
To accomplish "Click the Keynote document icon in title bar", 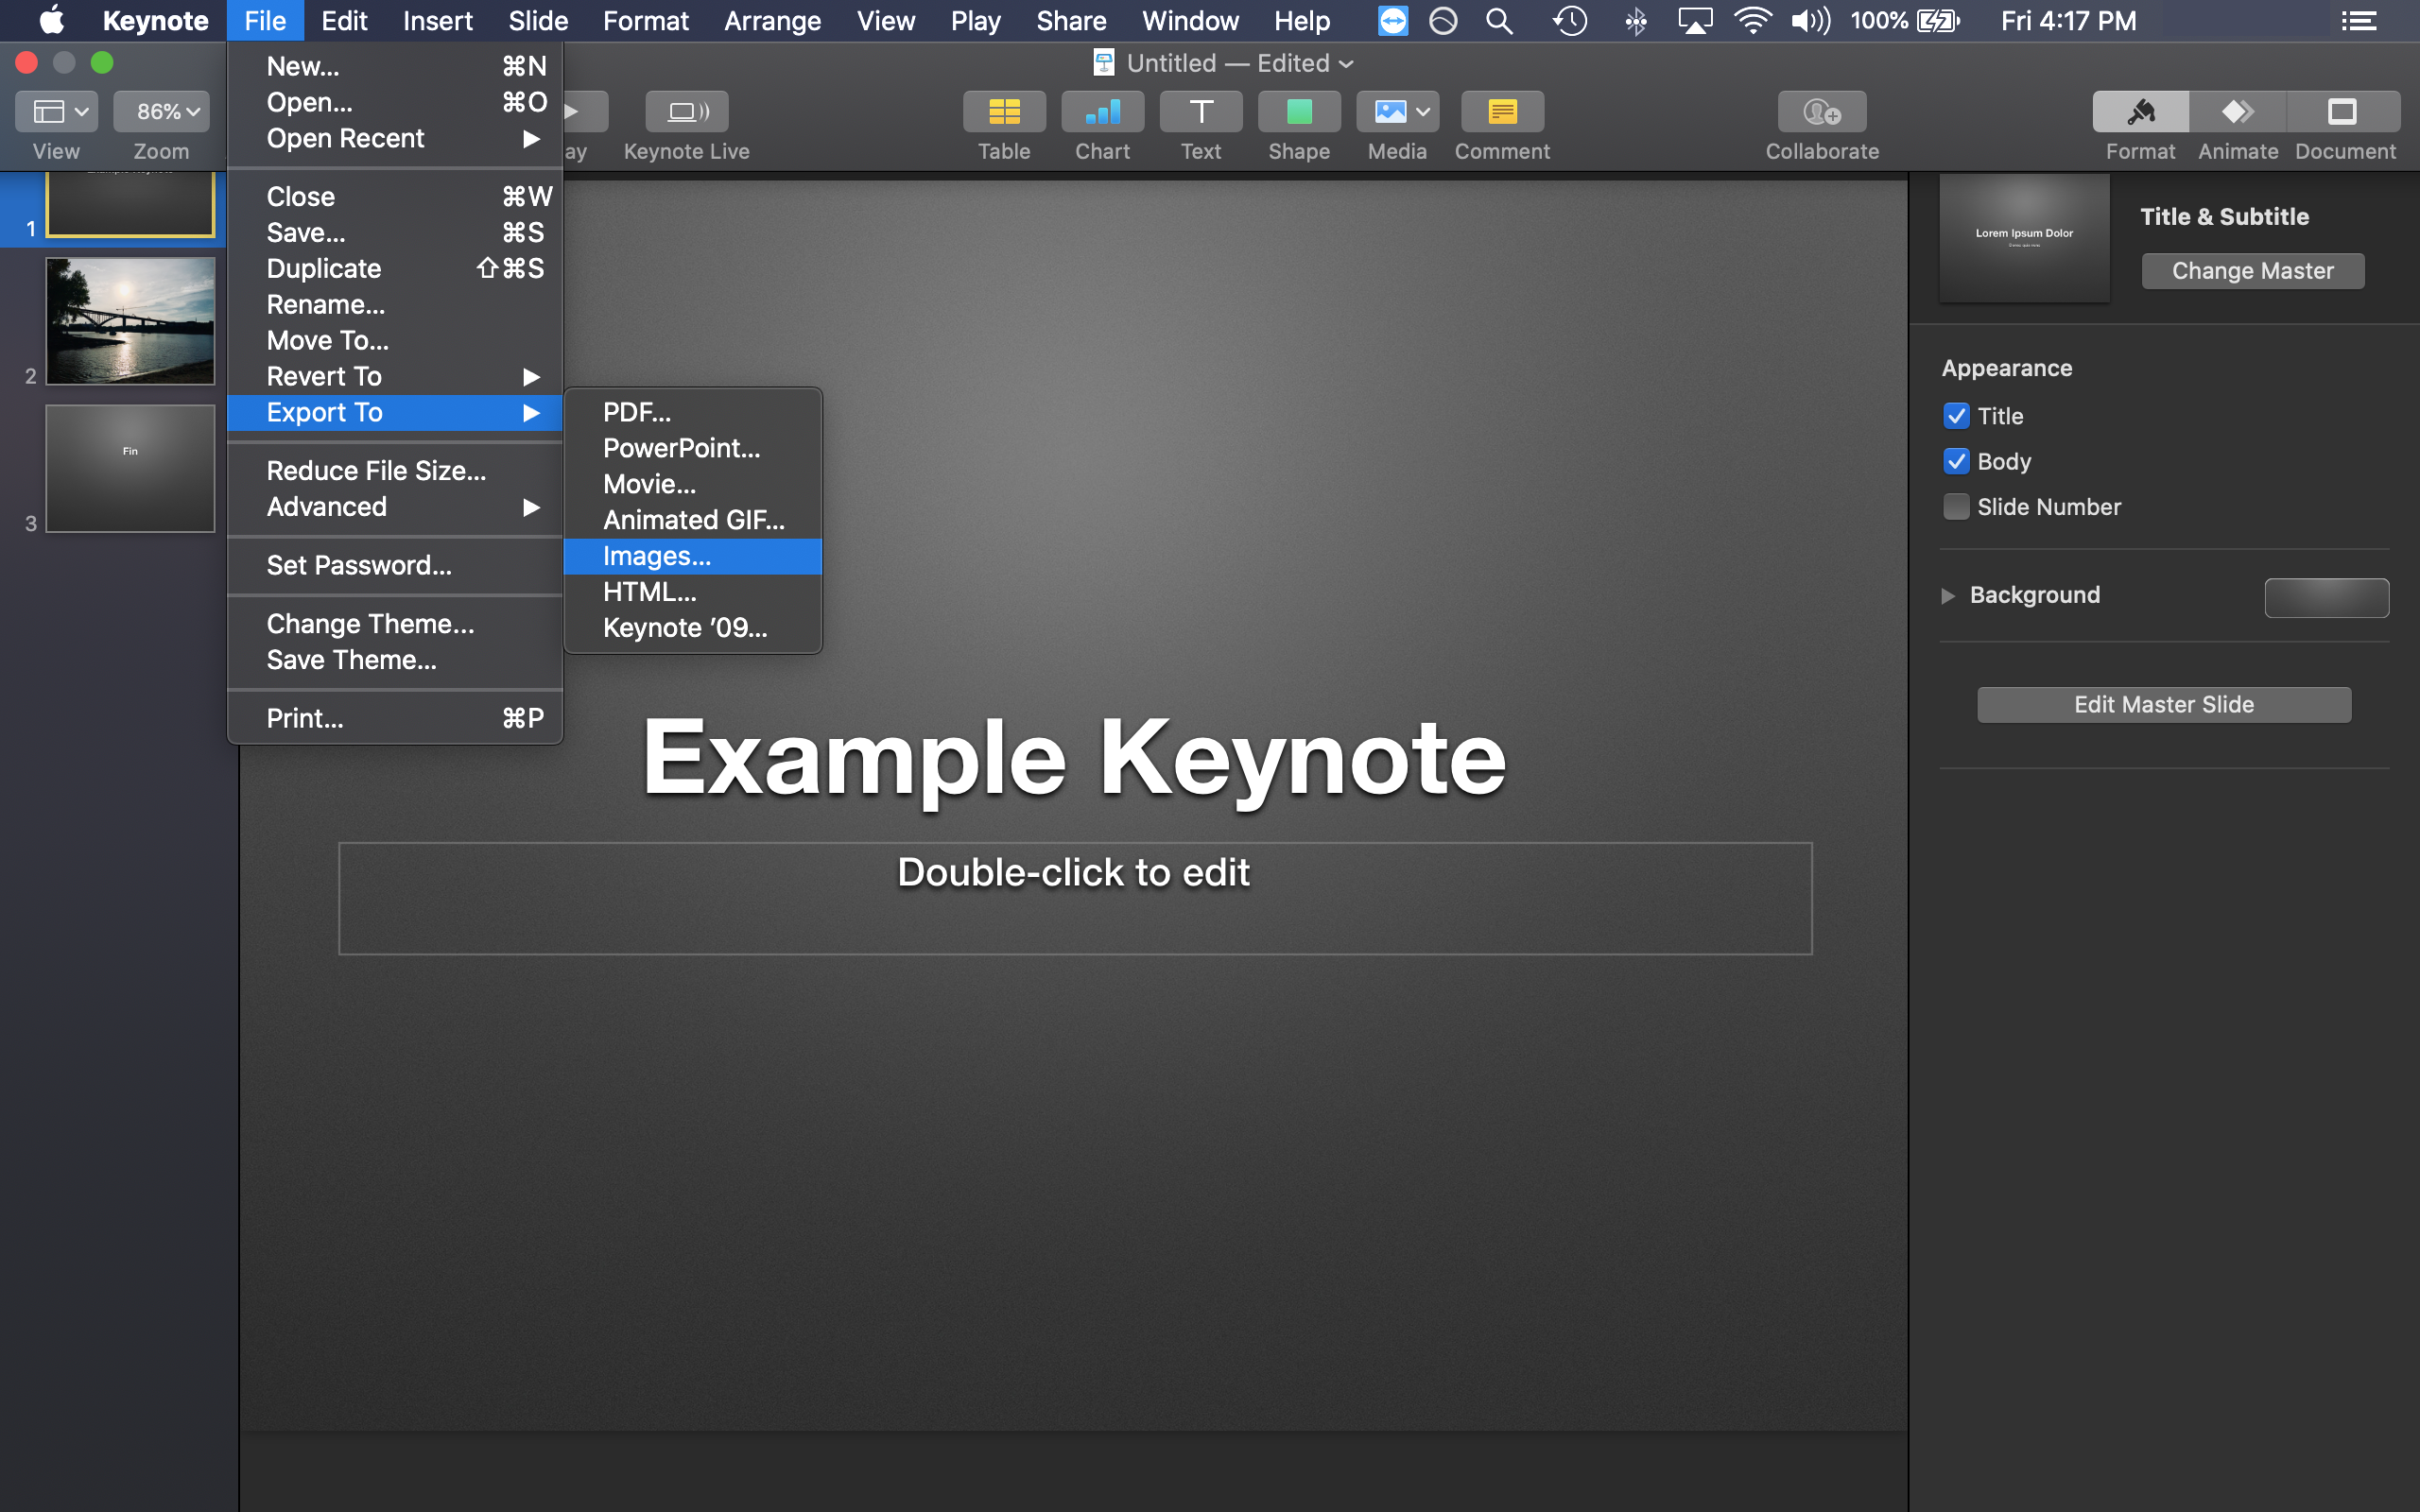I will point(1104,63).
